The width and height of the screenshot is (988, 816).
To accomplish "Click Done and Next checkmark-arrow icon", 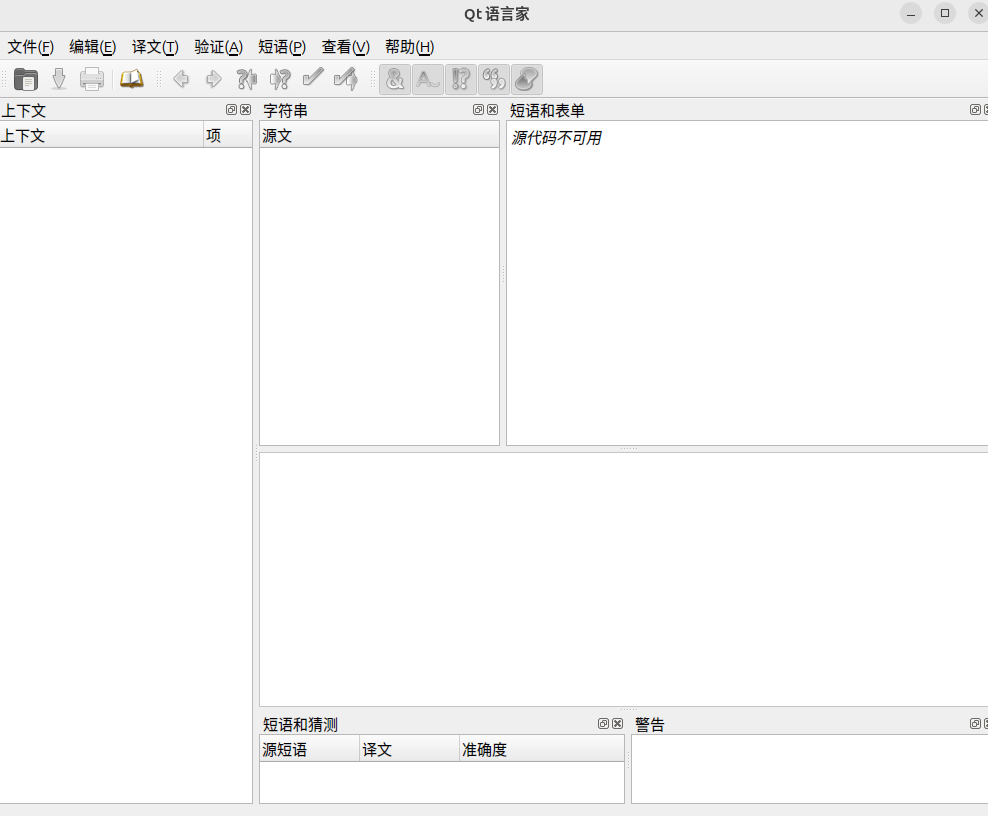I will 346,79.
